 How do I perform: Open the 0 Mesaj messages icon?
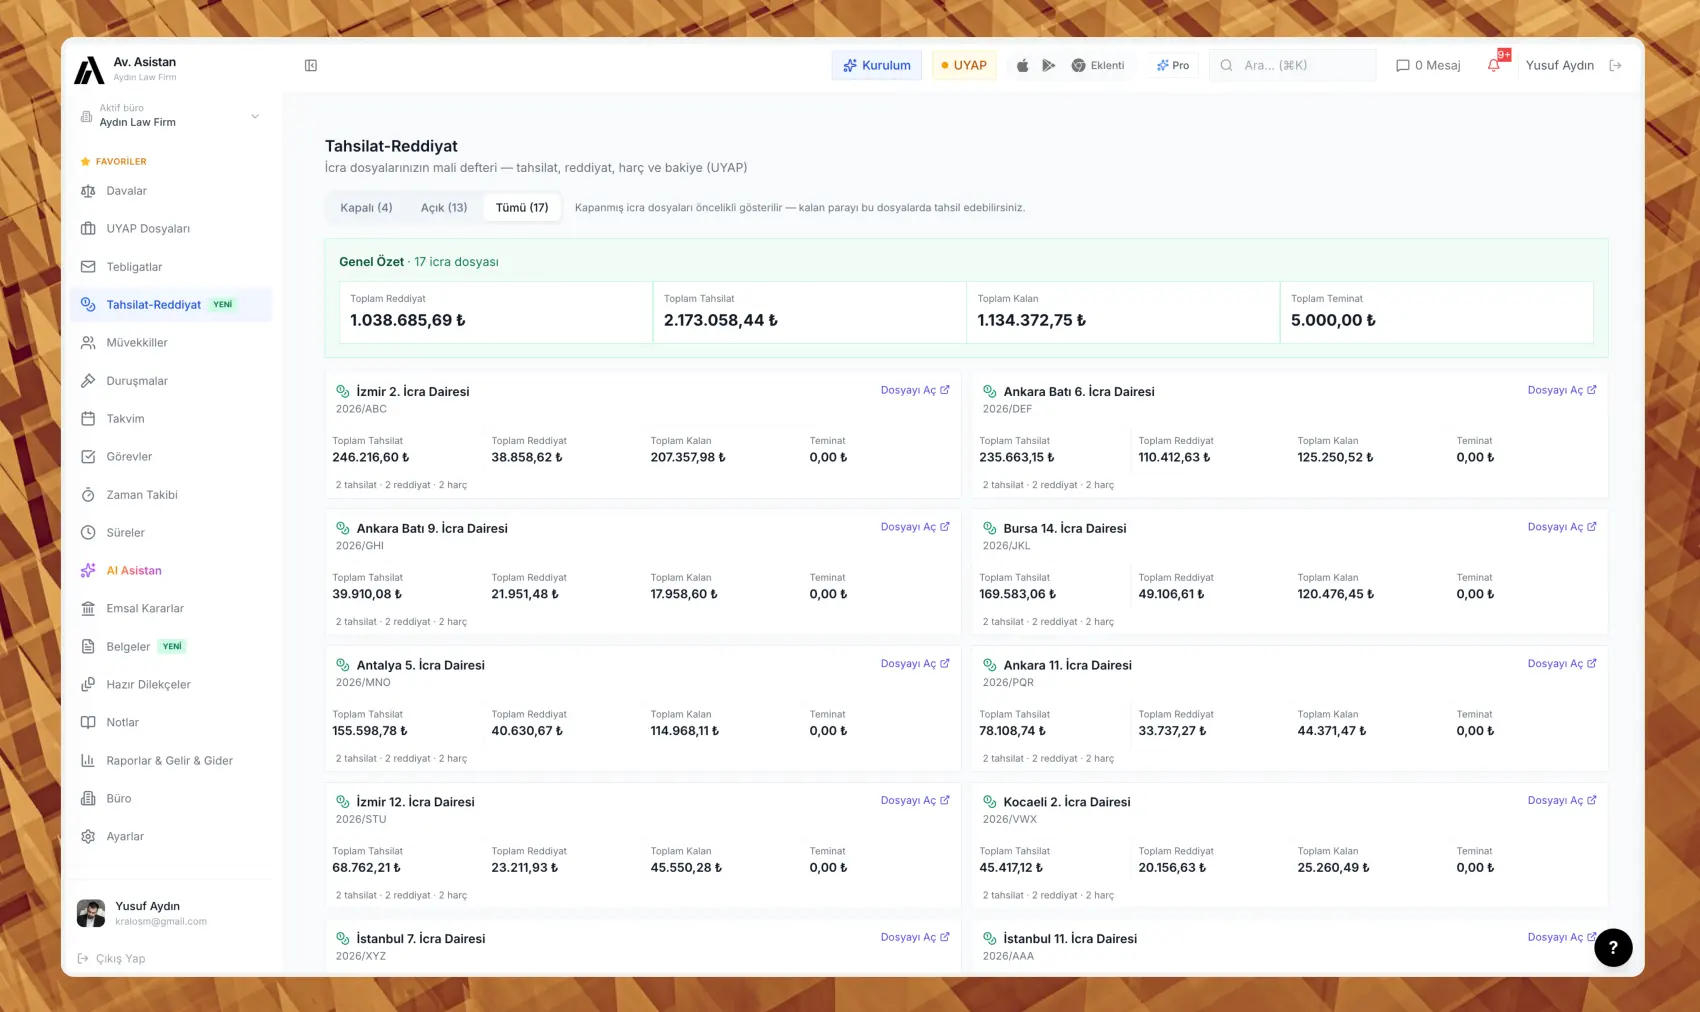[x=1428, y=65]
